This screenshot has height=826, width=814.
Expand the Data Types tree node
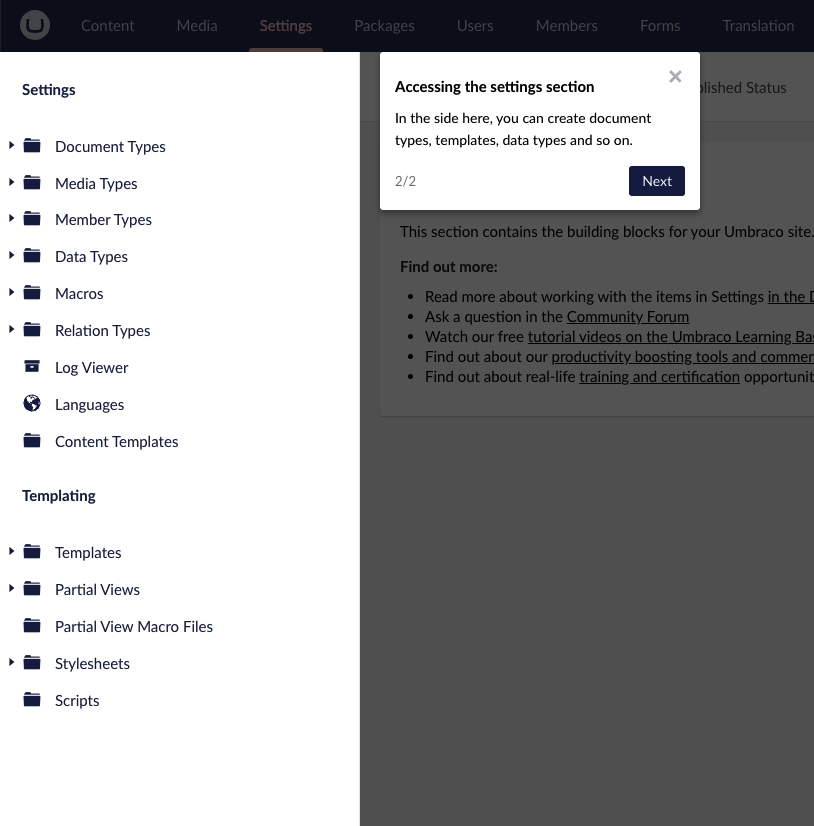coord(11,255)
